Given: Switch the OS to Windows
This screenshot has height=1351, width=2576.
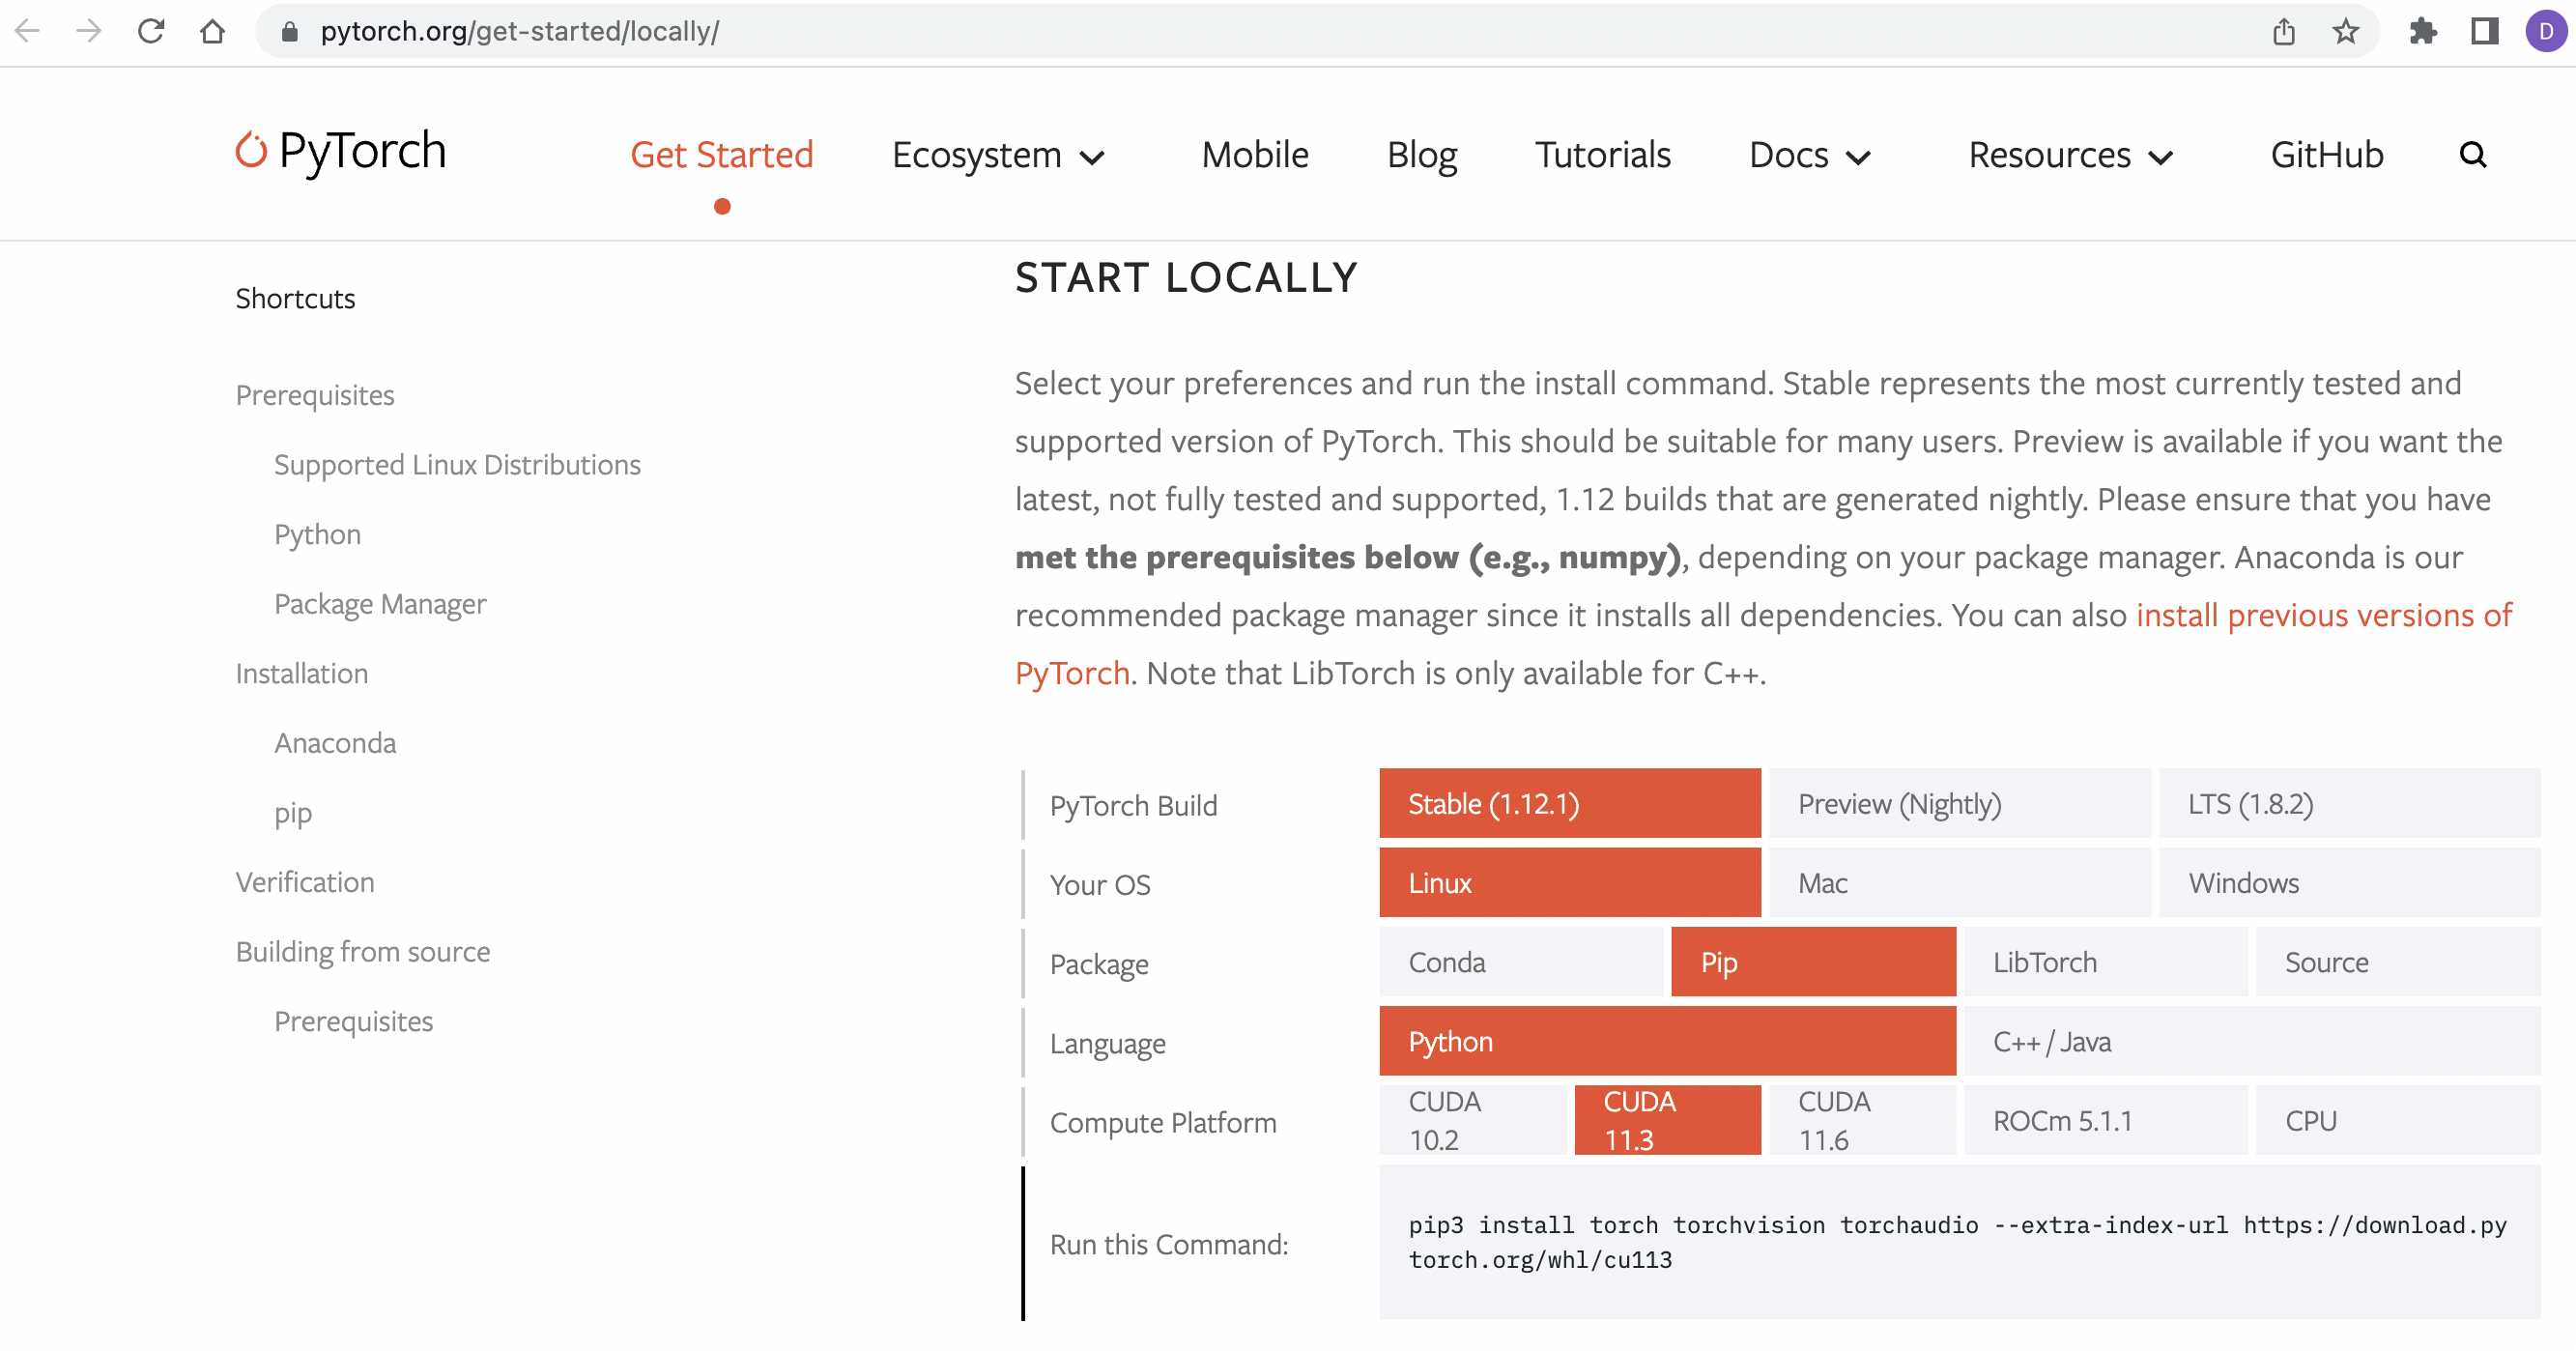Looking at the screenshot, I should (2350, 883).
